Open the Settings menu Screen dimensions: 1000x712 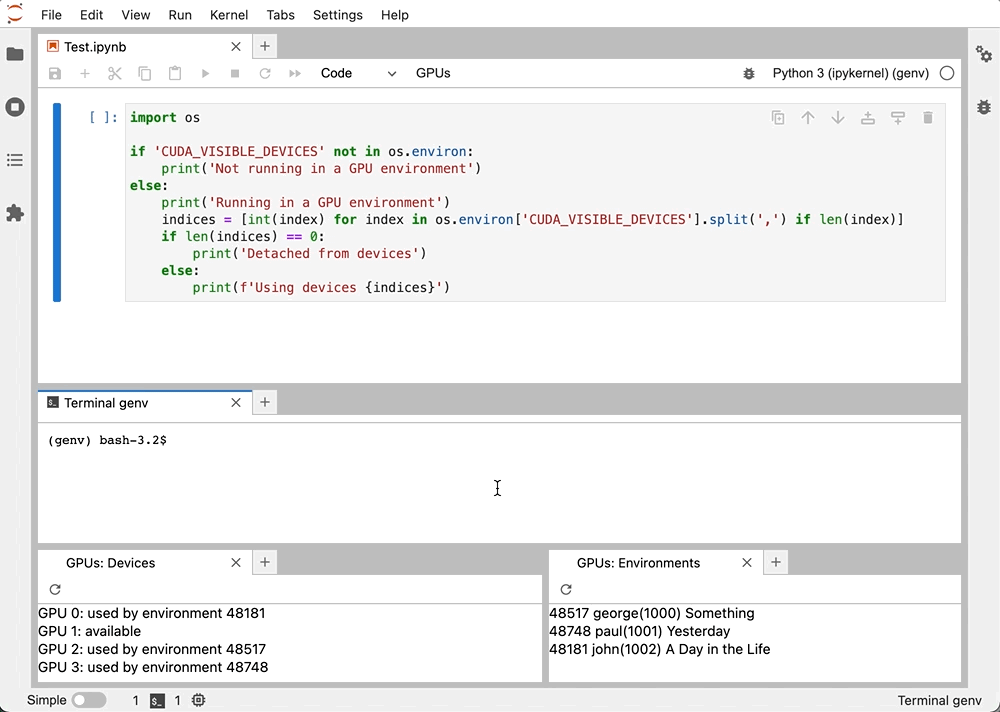click(x=337, y=15)
